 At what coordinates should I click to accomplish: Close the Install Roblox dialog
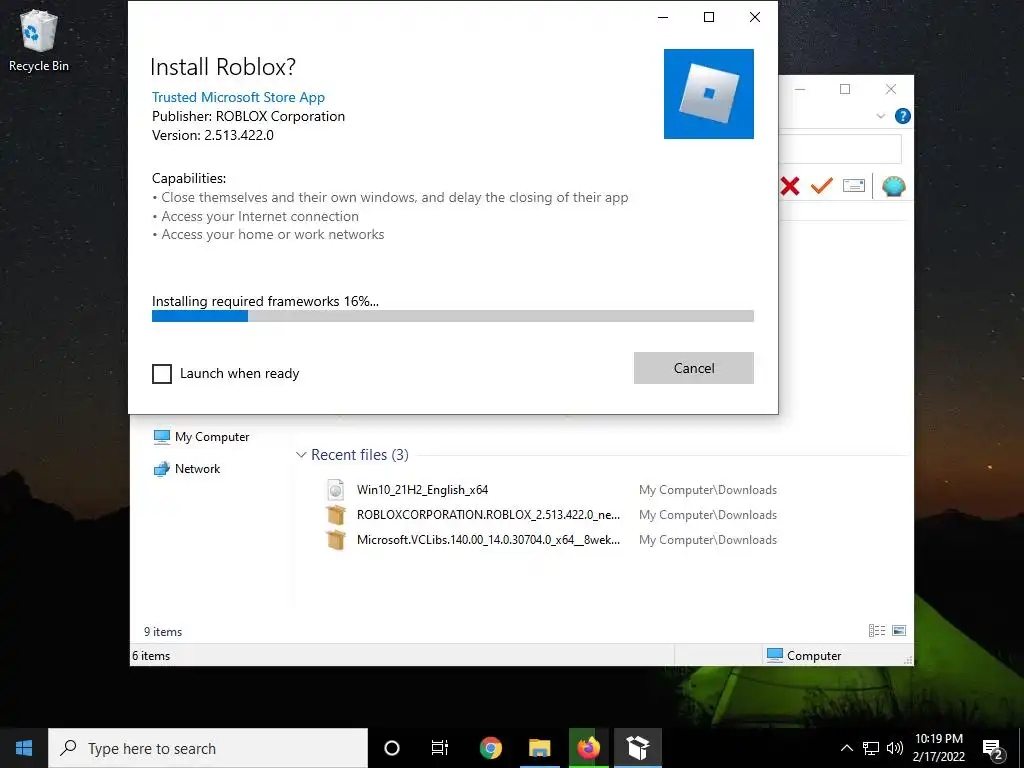tap(755, 18)
